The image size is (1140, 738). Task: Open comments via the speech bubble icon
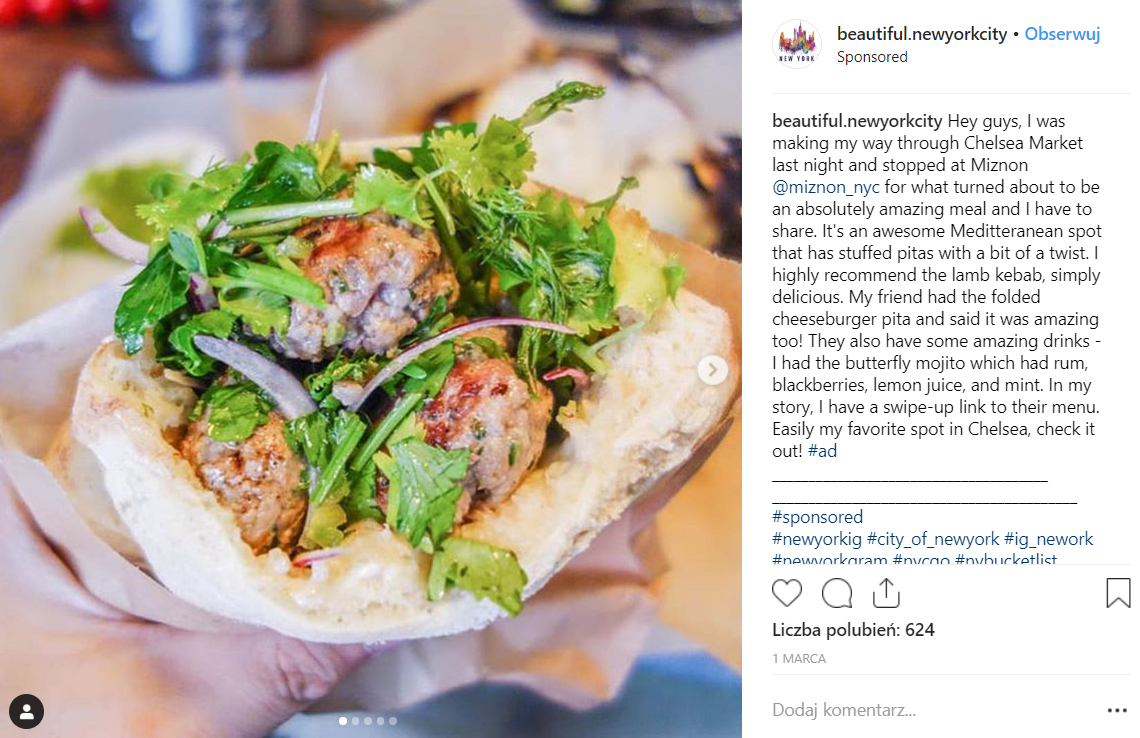tap(837, 593)
